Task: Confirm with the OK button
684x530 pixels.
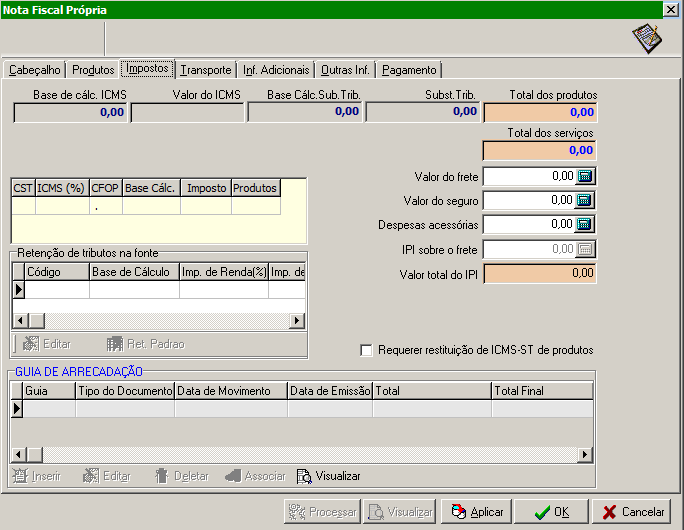Action: [x=551, y=511]
